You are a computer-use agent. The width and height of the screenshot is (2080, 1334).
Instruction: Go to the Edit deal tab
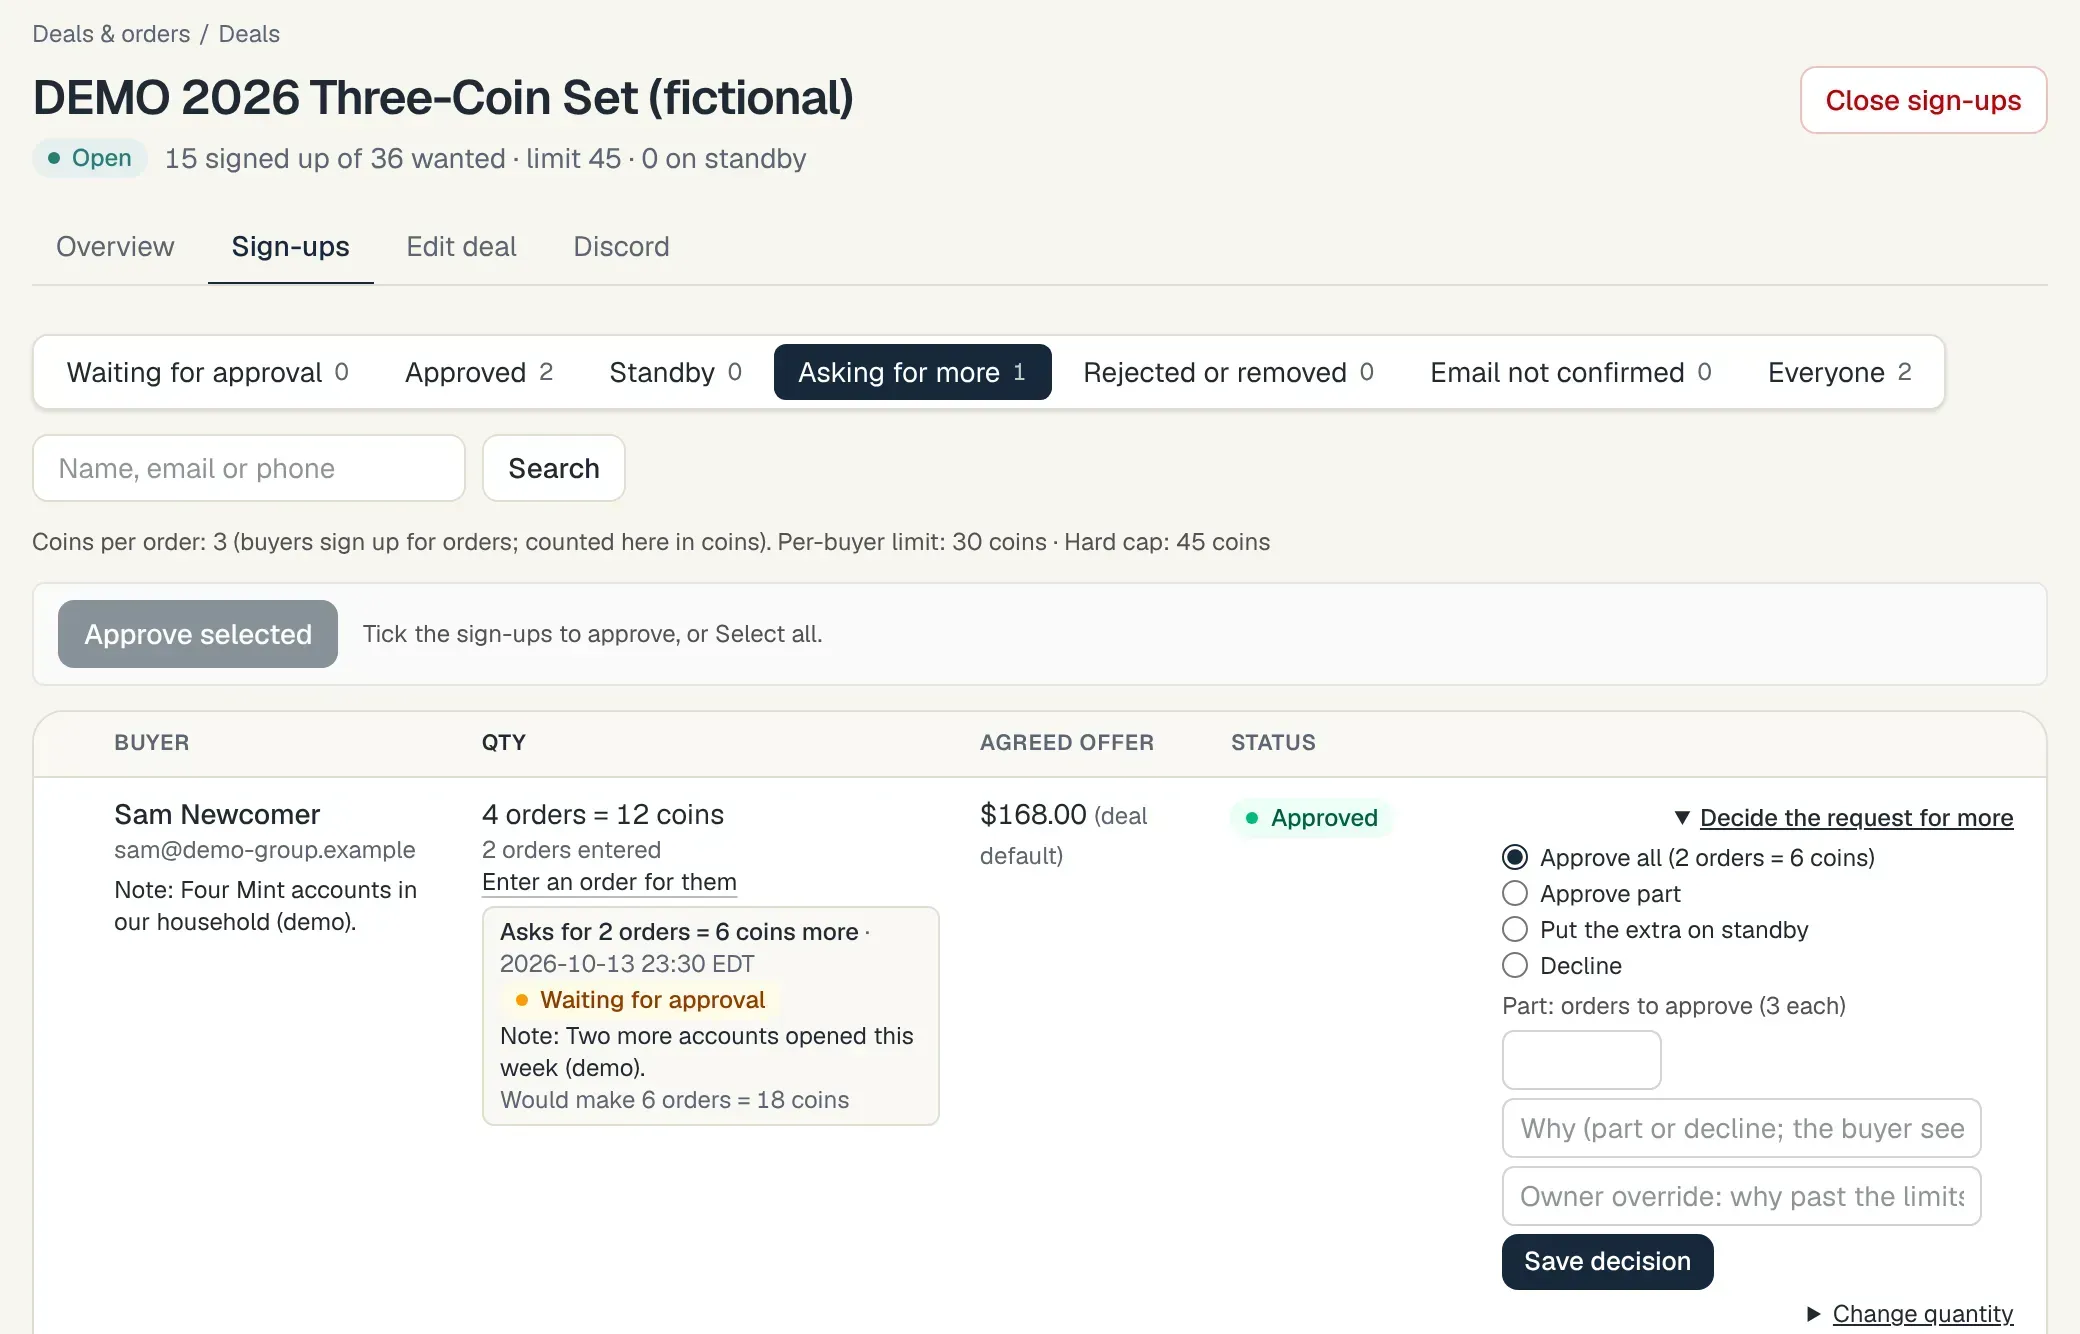tap(461, 246)
